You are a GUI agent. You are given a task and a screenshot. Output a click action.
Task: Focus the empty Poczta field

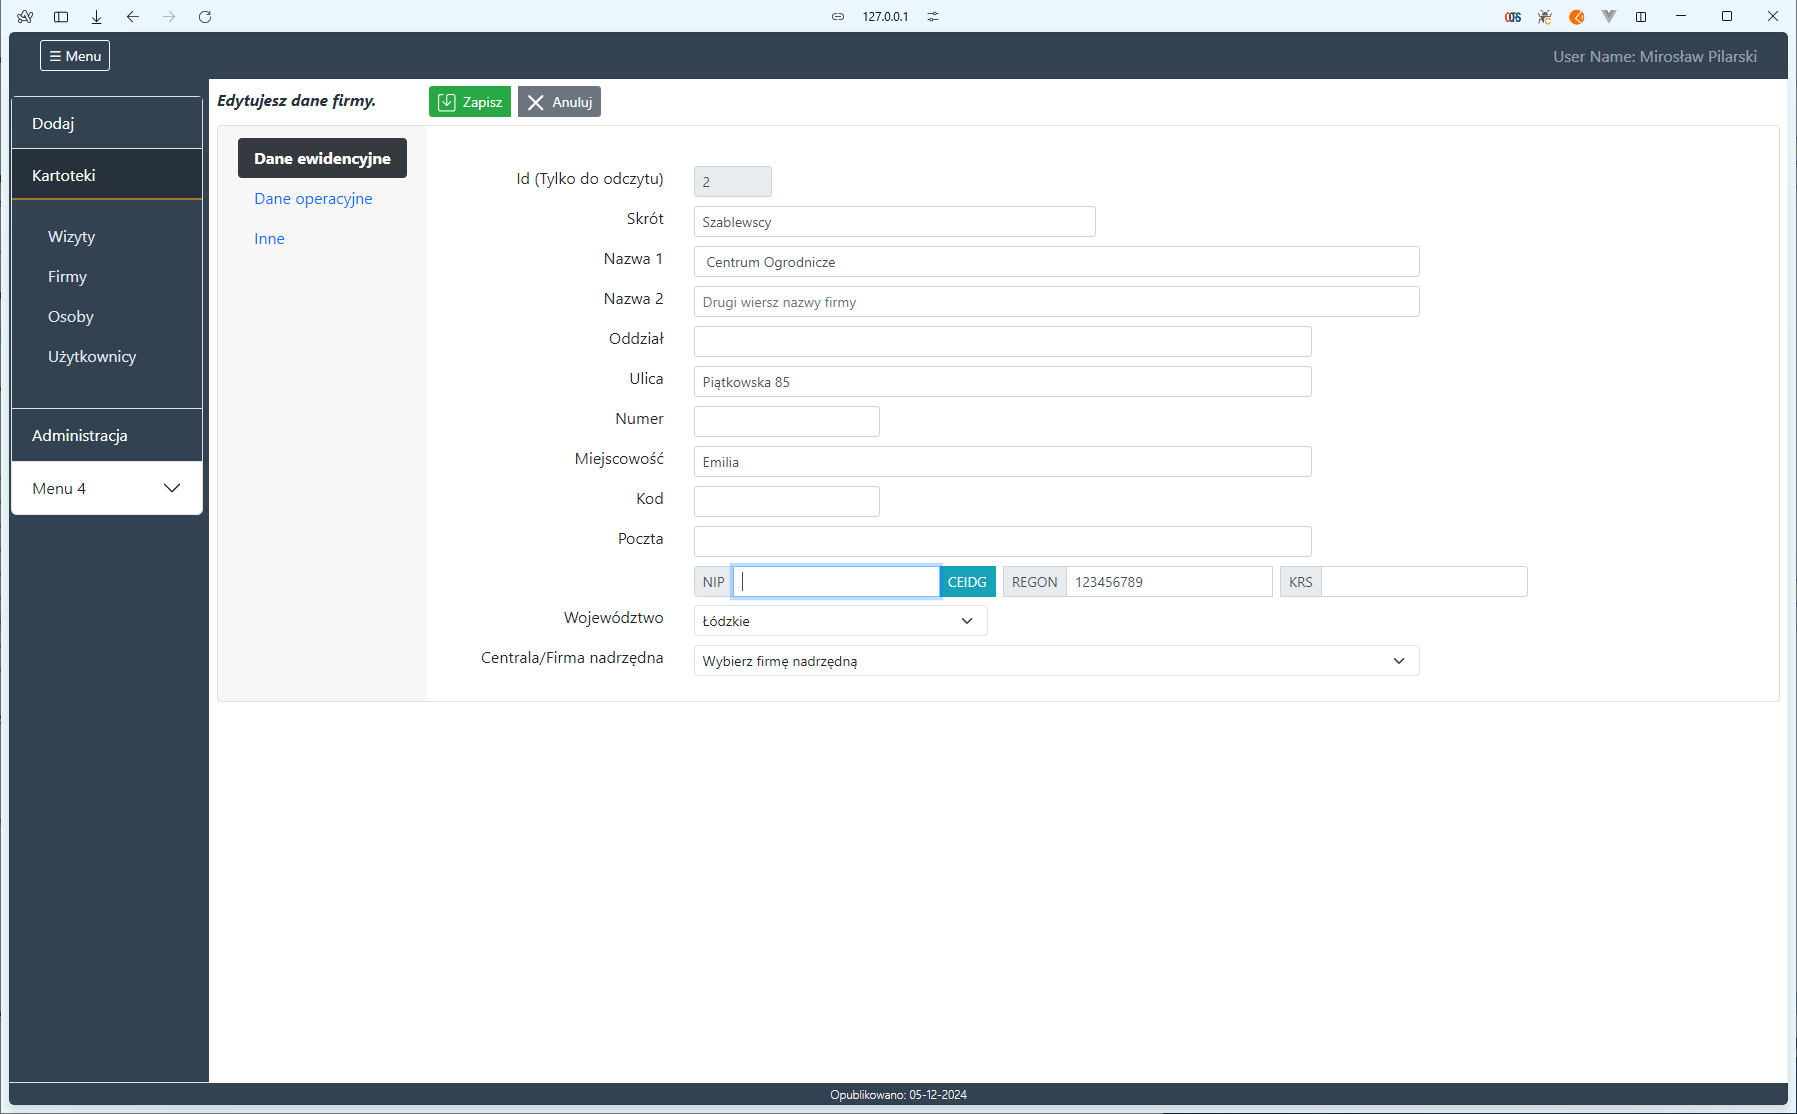(x=1002, y=542)
